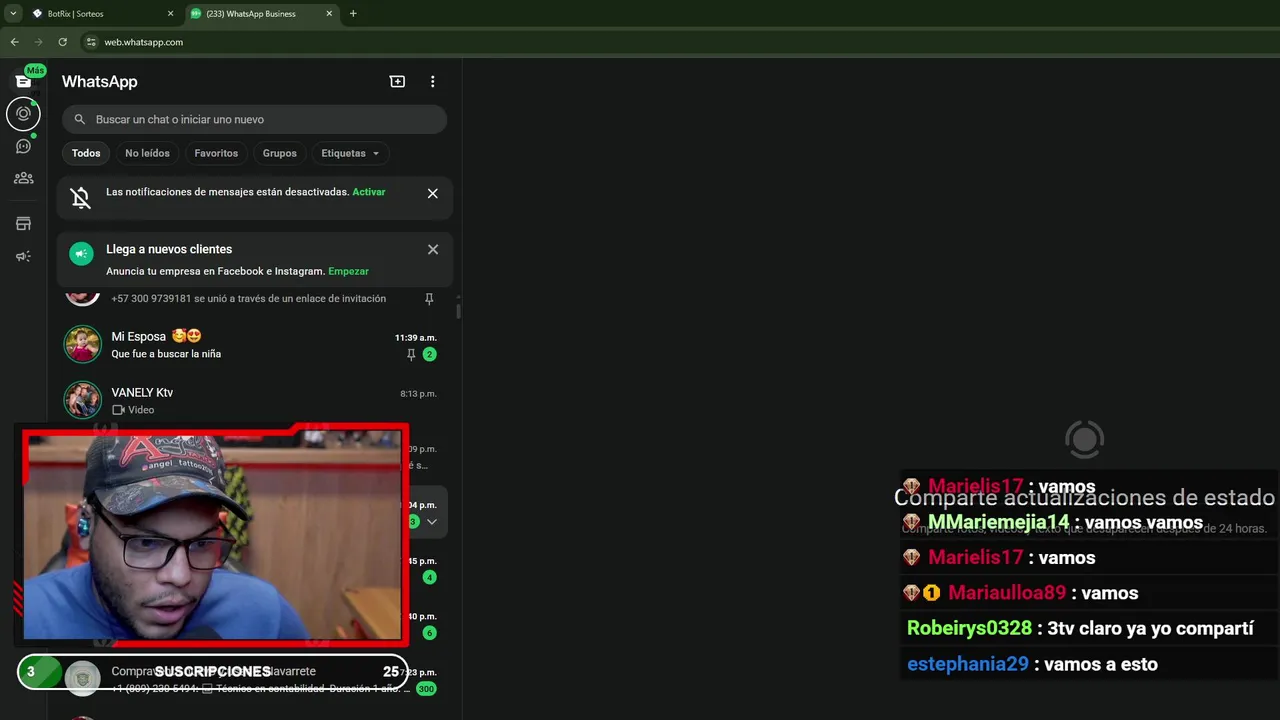Image resolution: width=1280 pixels, height=720 pixels.
Task: Click Activar to enable notifications
Action: 369,192
